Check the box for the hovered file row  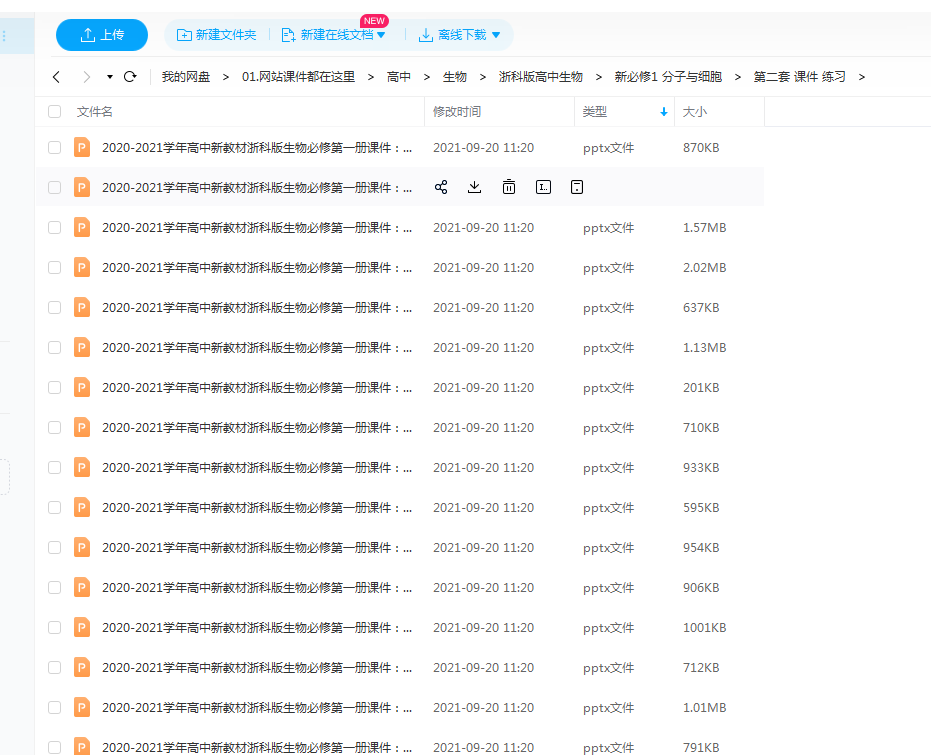point(55,188)
